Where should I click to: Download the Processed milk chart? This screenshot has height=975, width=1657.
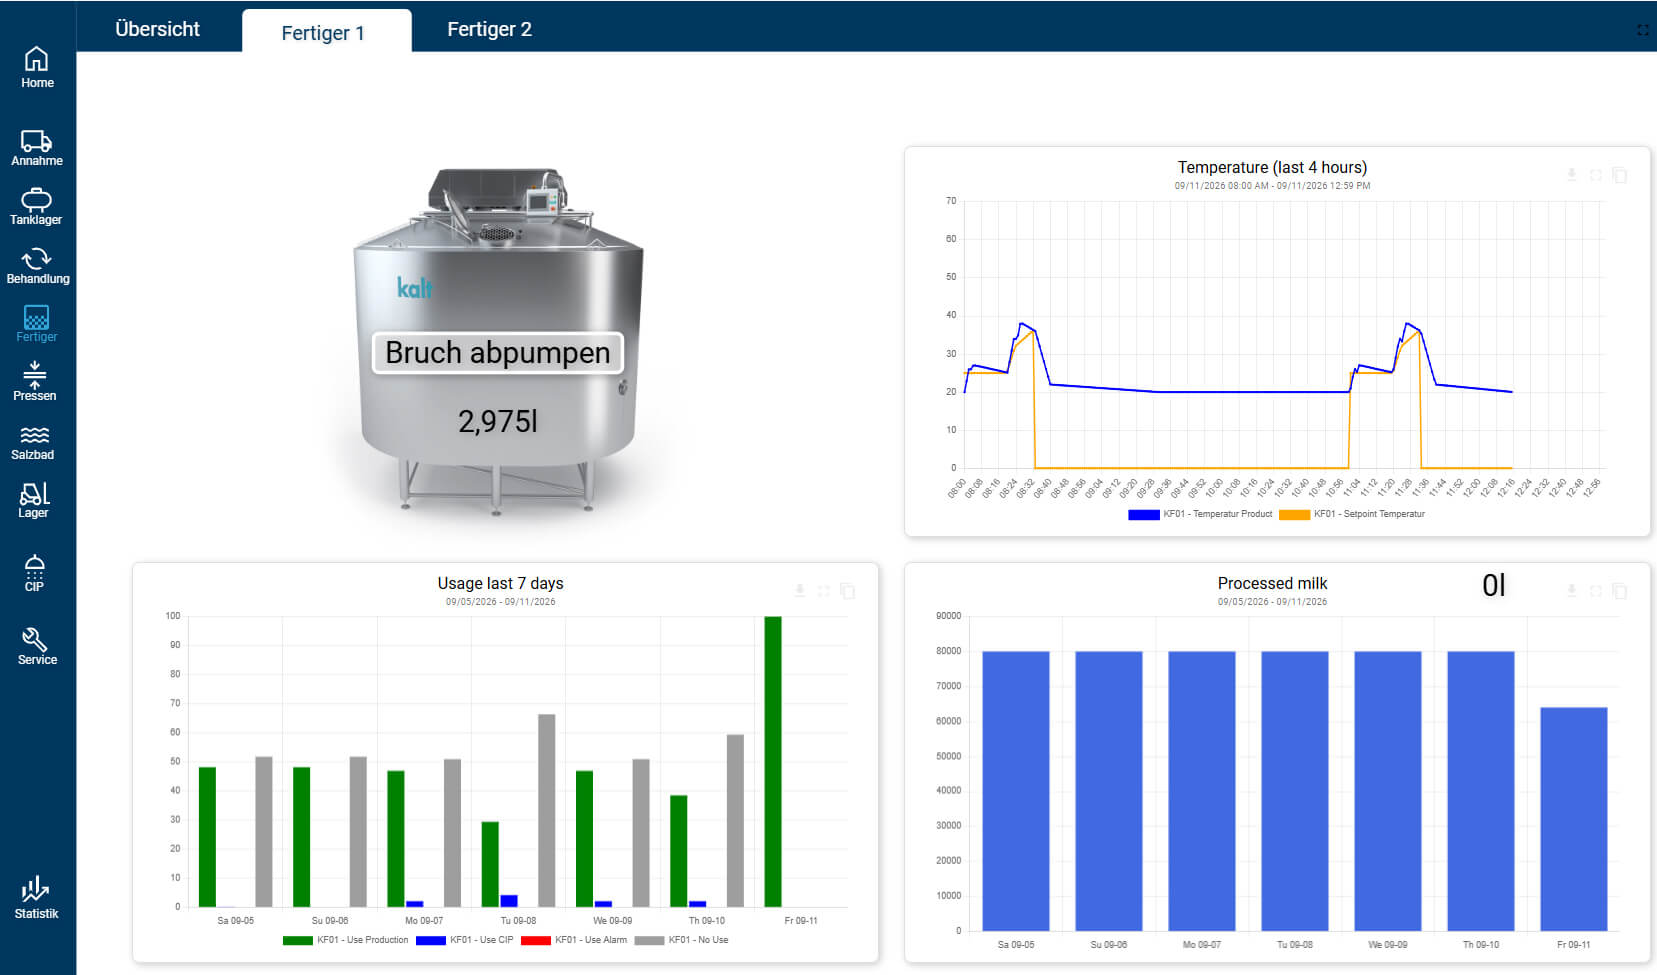click(1571, 591)
